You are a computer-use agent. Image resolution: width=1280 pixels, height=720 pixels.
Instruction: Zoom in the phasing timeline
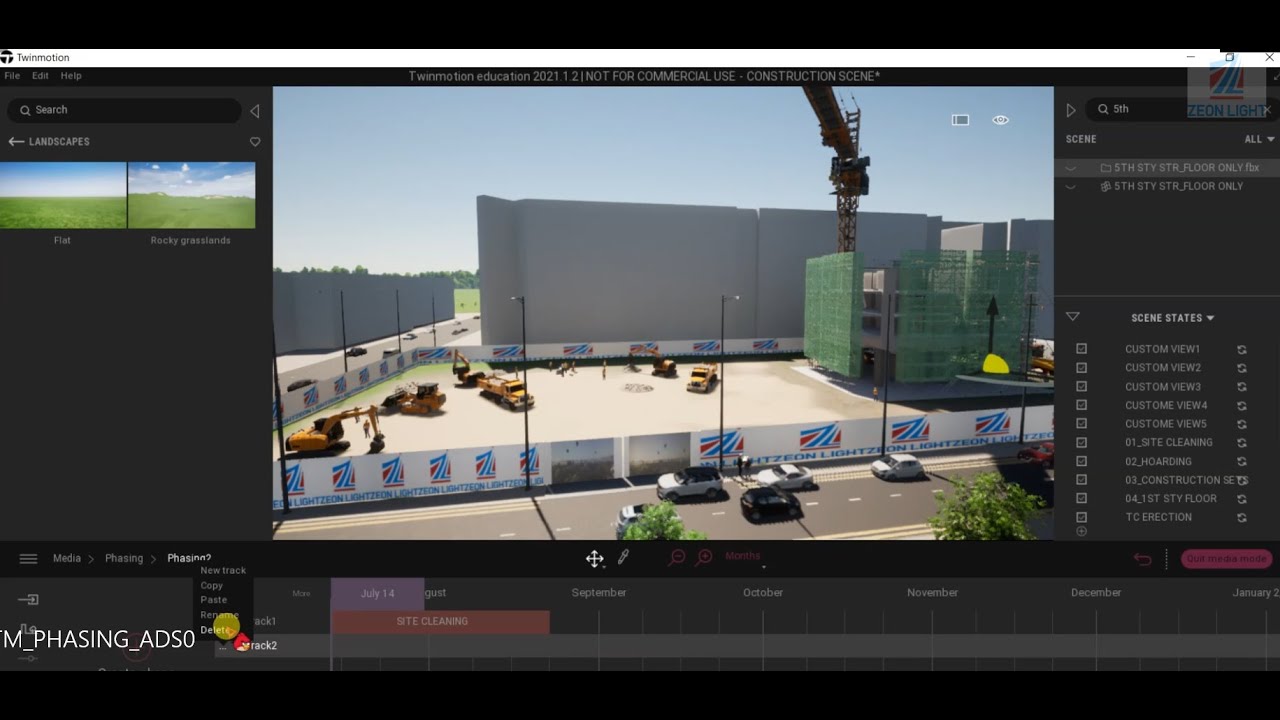coord(705,557)
